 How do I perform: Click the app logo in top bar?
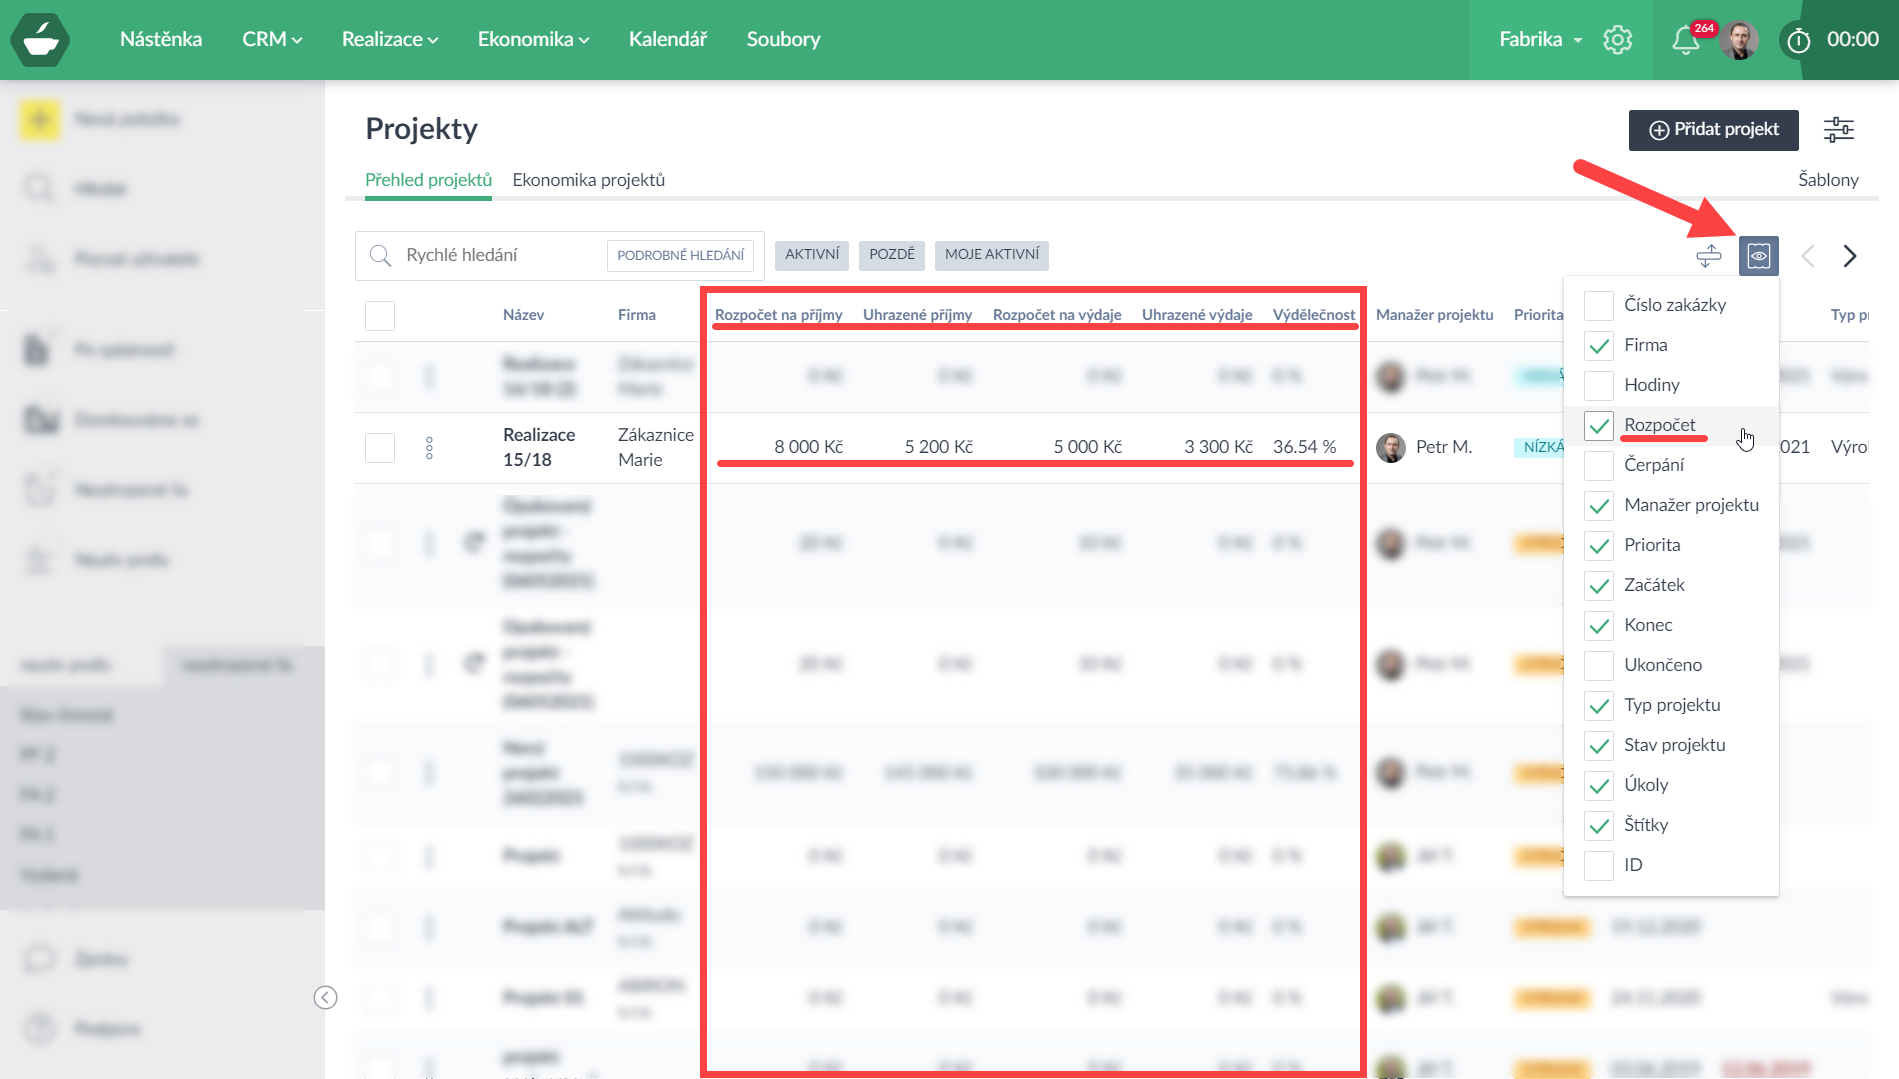(40, 40)
